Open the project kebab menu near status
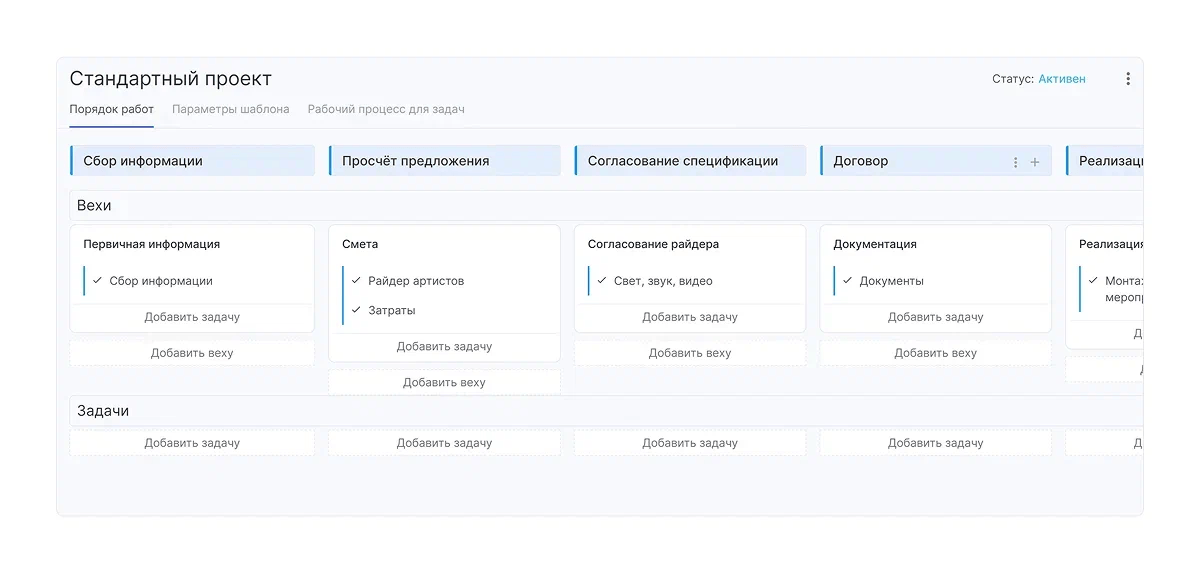Screen dimensions: 1200x573 click(x=1128, y=79)
